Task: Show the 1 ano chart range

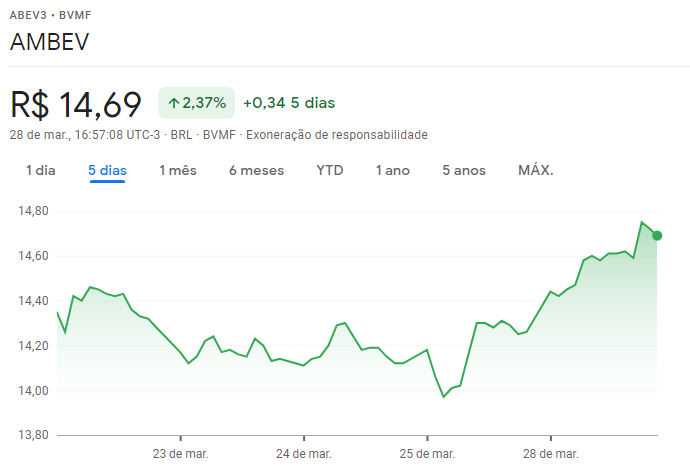Action: pyautogui.click(x=393, y=170)
